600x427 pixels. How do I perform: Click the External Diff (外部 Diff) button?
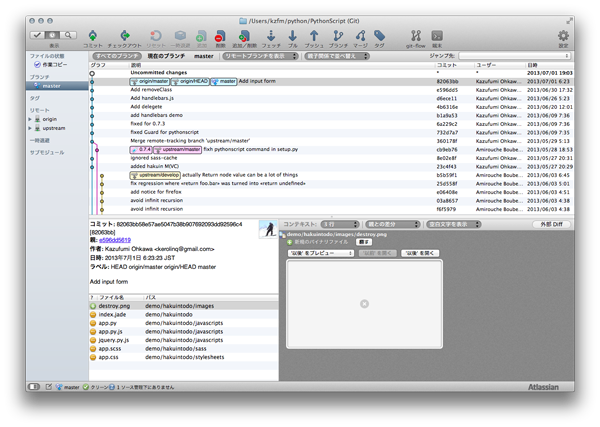pos(551,224)
